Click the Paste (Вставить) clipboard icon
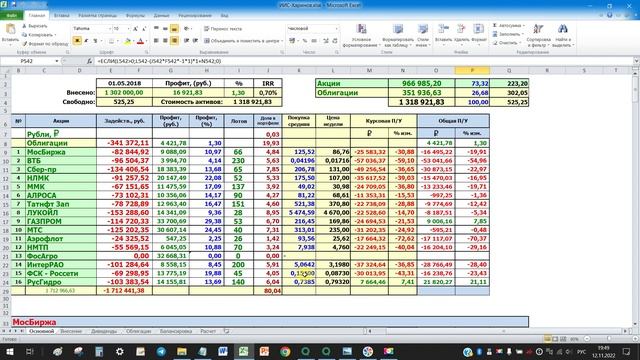The height and width of the screenshot is (360, 640). coord(10,29)
